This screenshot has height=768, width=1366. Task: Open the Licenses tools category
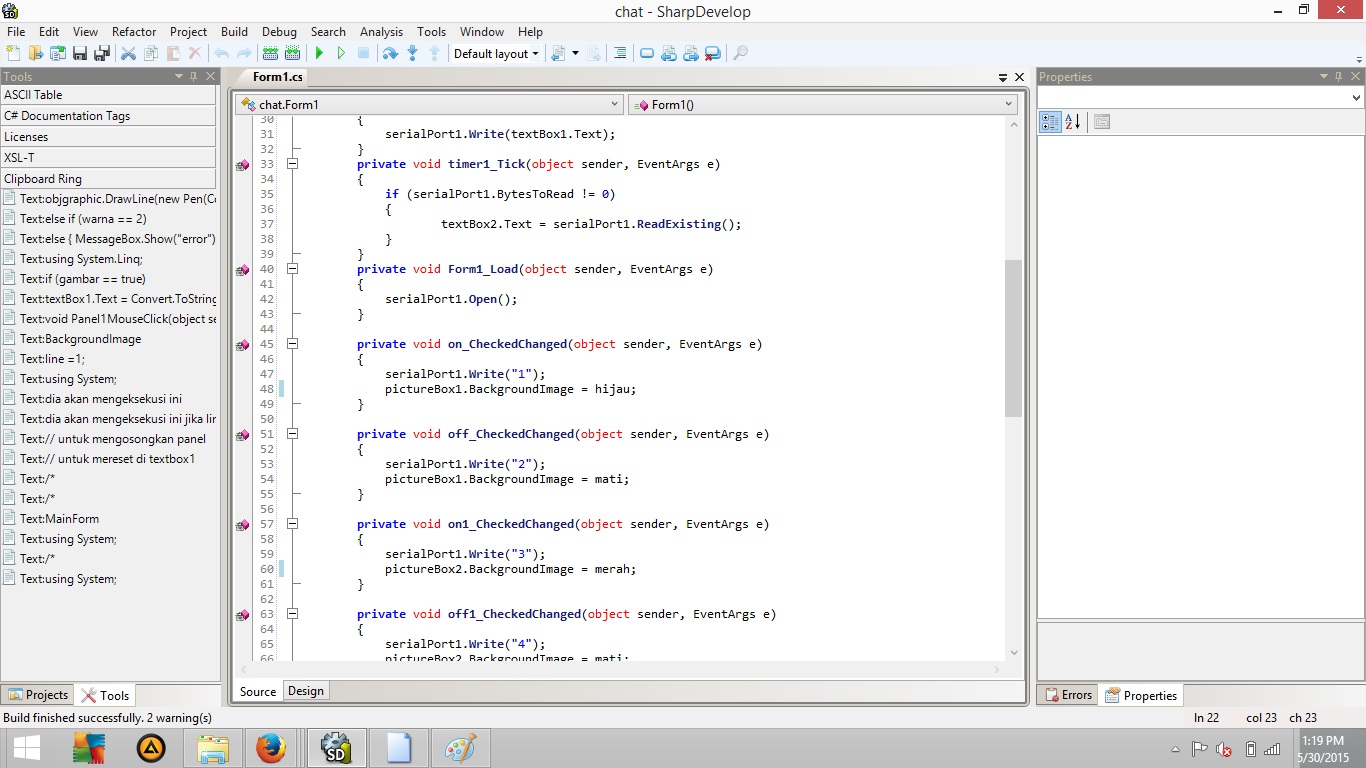pyautogui.click(x=108, y=137)
